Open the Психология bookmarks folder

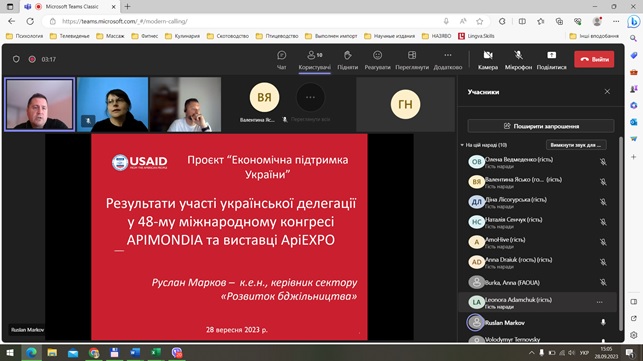(x=25, y=36)
